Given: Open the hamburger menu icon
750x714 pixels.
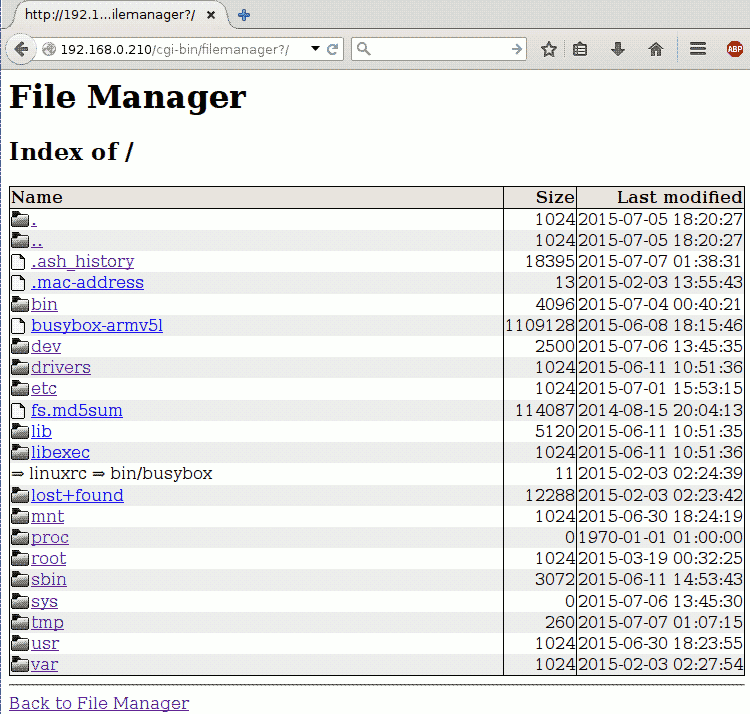Looking at the screenshot, I should point(697,48).
